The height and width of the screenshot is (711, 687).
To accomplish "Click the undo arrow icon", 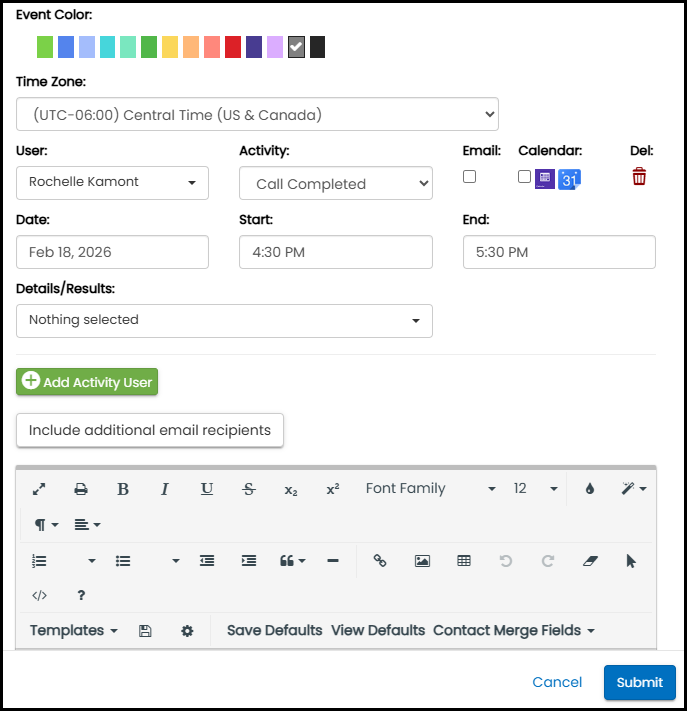I will point(506,561).
